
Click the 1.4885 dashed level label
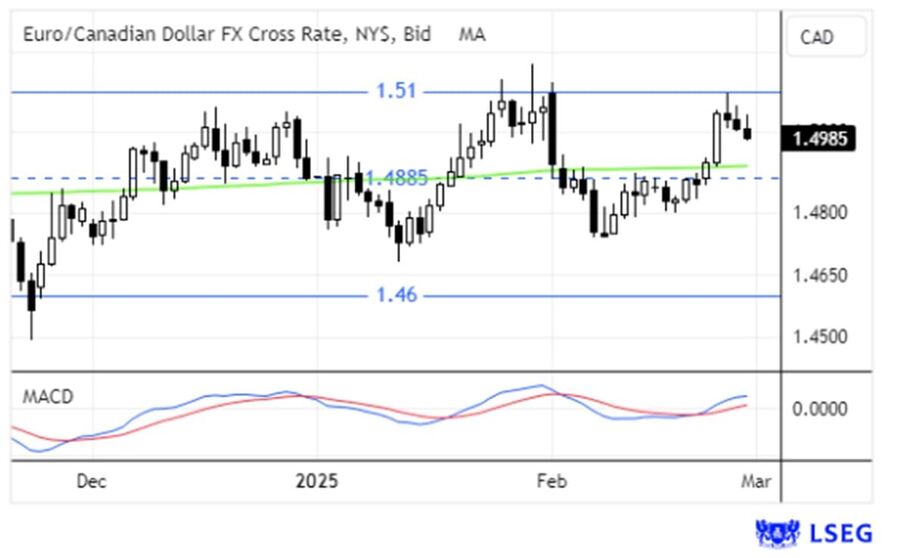click(x=396, y=178)
